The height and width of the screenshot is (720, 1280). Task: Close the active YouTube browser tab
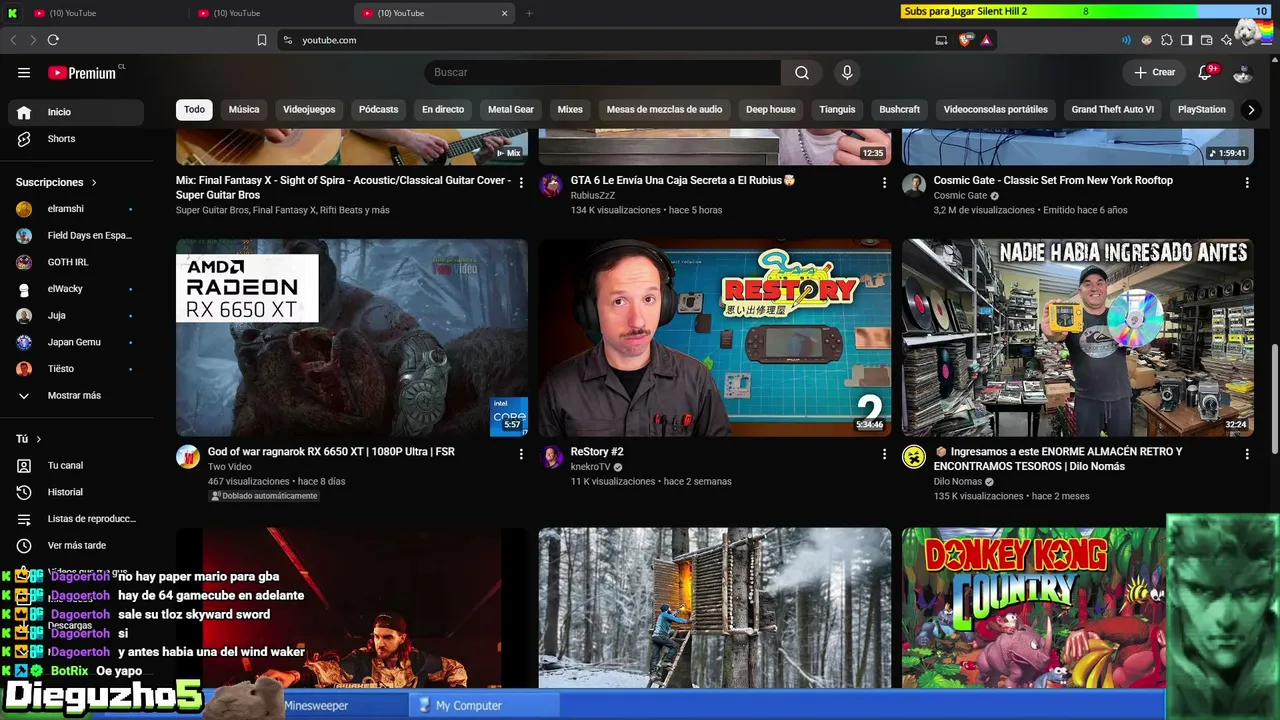[505, 13]
